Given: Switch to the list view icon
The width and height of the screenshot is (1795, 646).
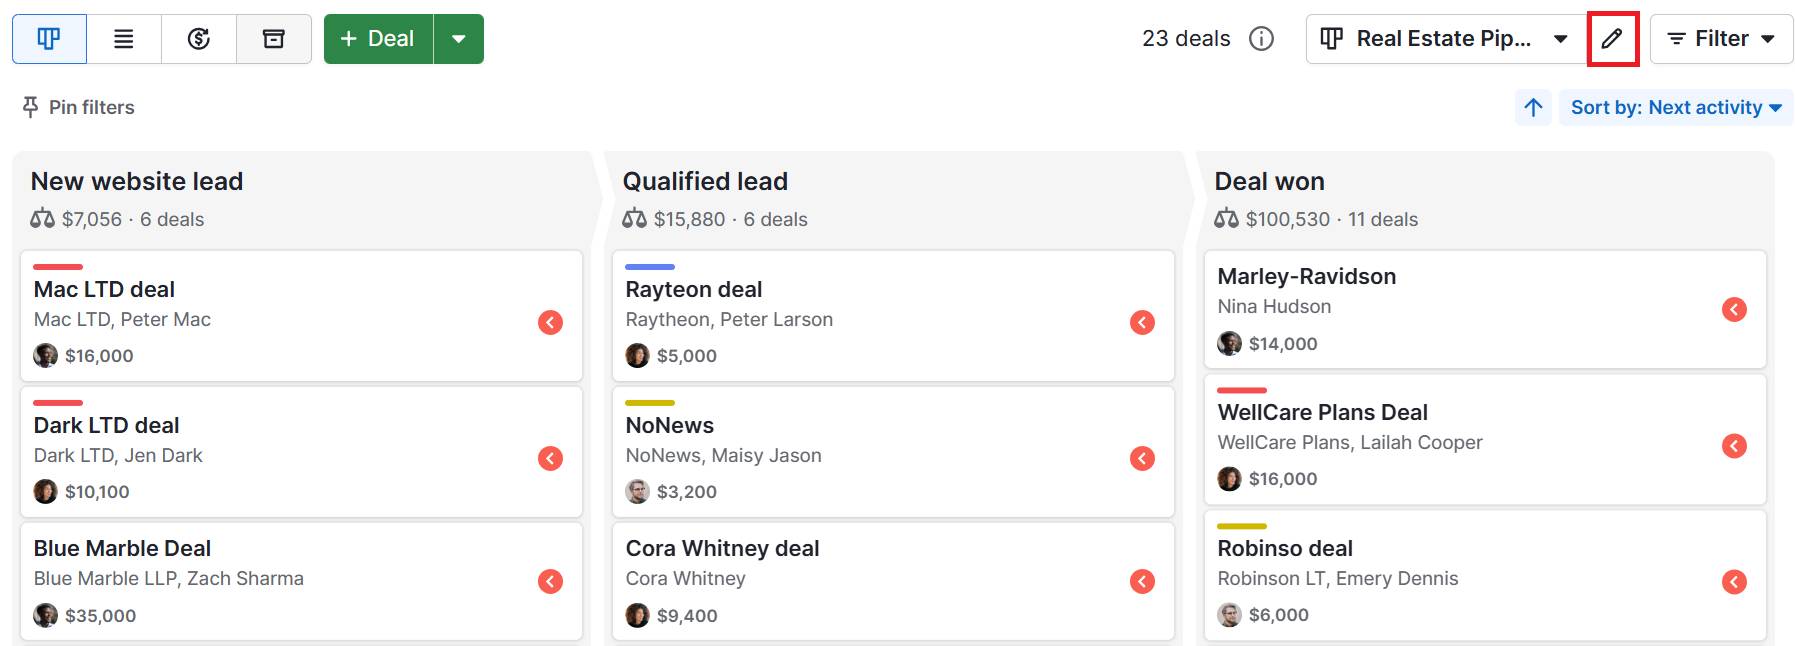Looking at the screenshot, I should pos(124,38).
